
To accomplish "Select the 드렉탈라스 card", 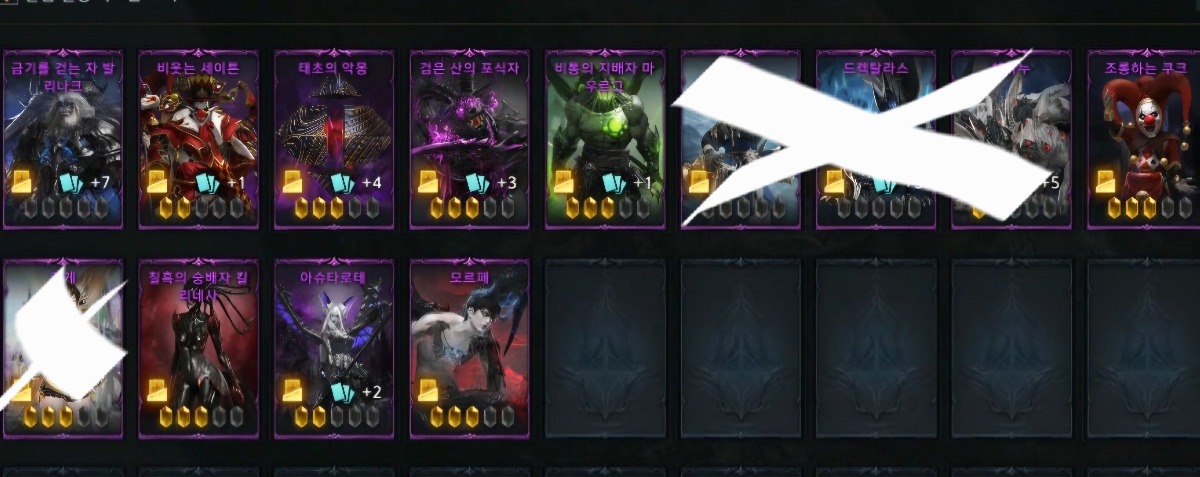I will coord(876,140).
